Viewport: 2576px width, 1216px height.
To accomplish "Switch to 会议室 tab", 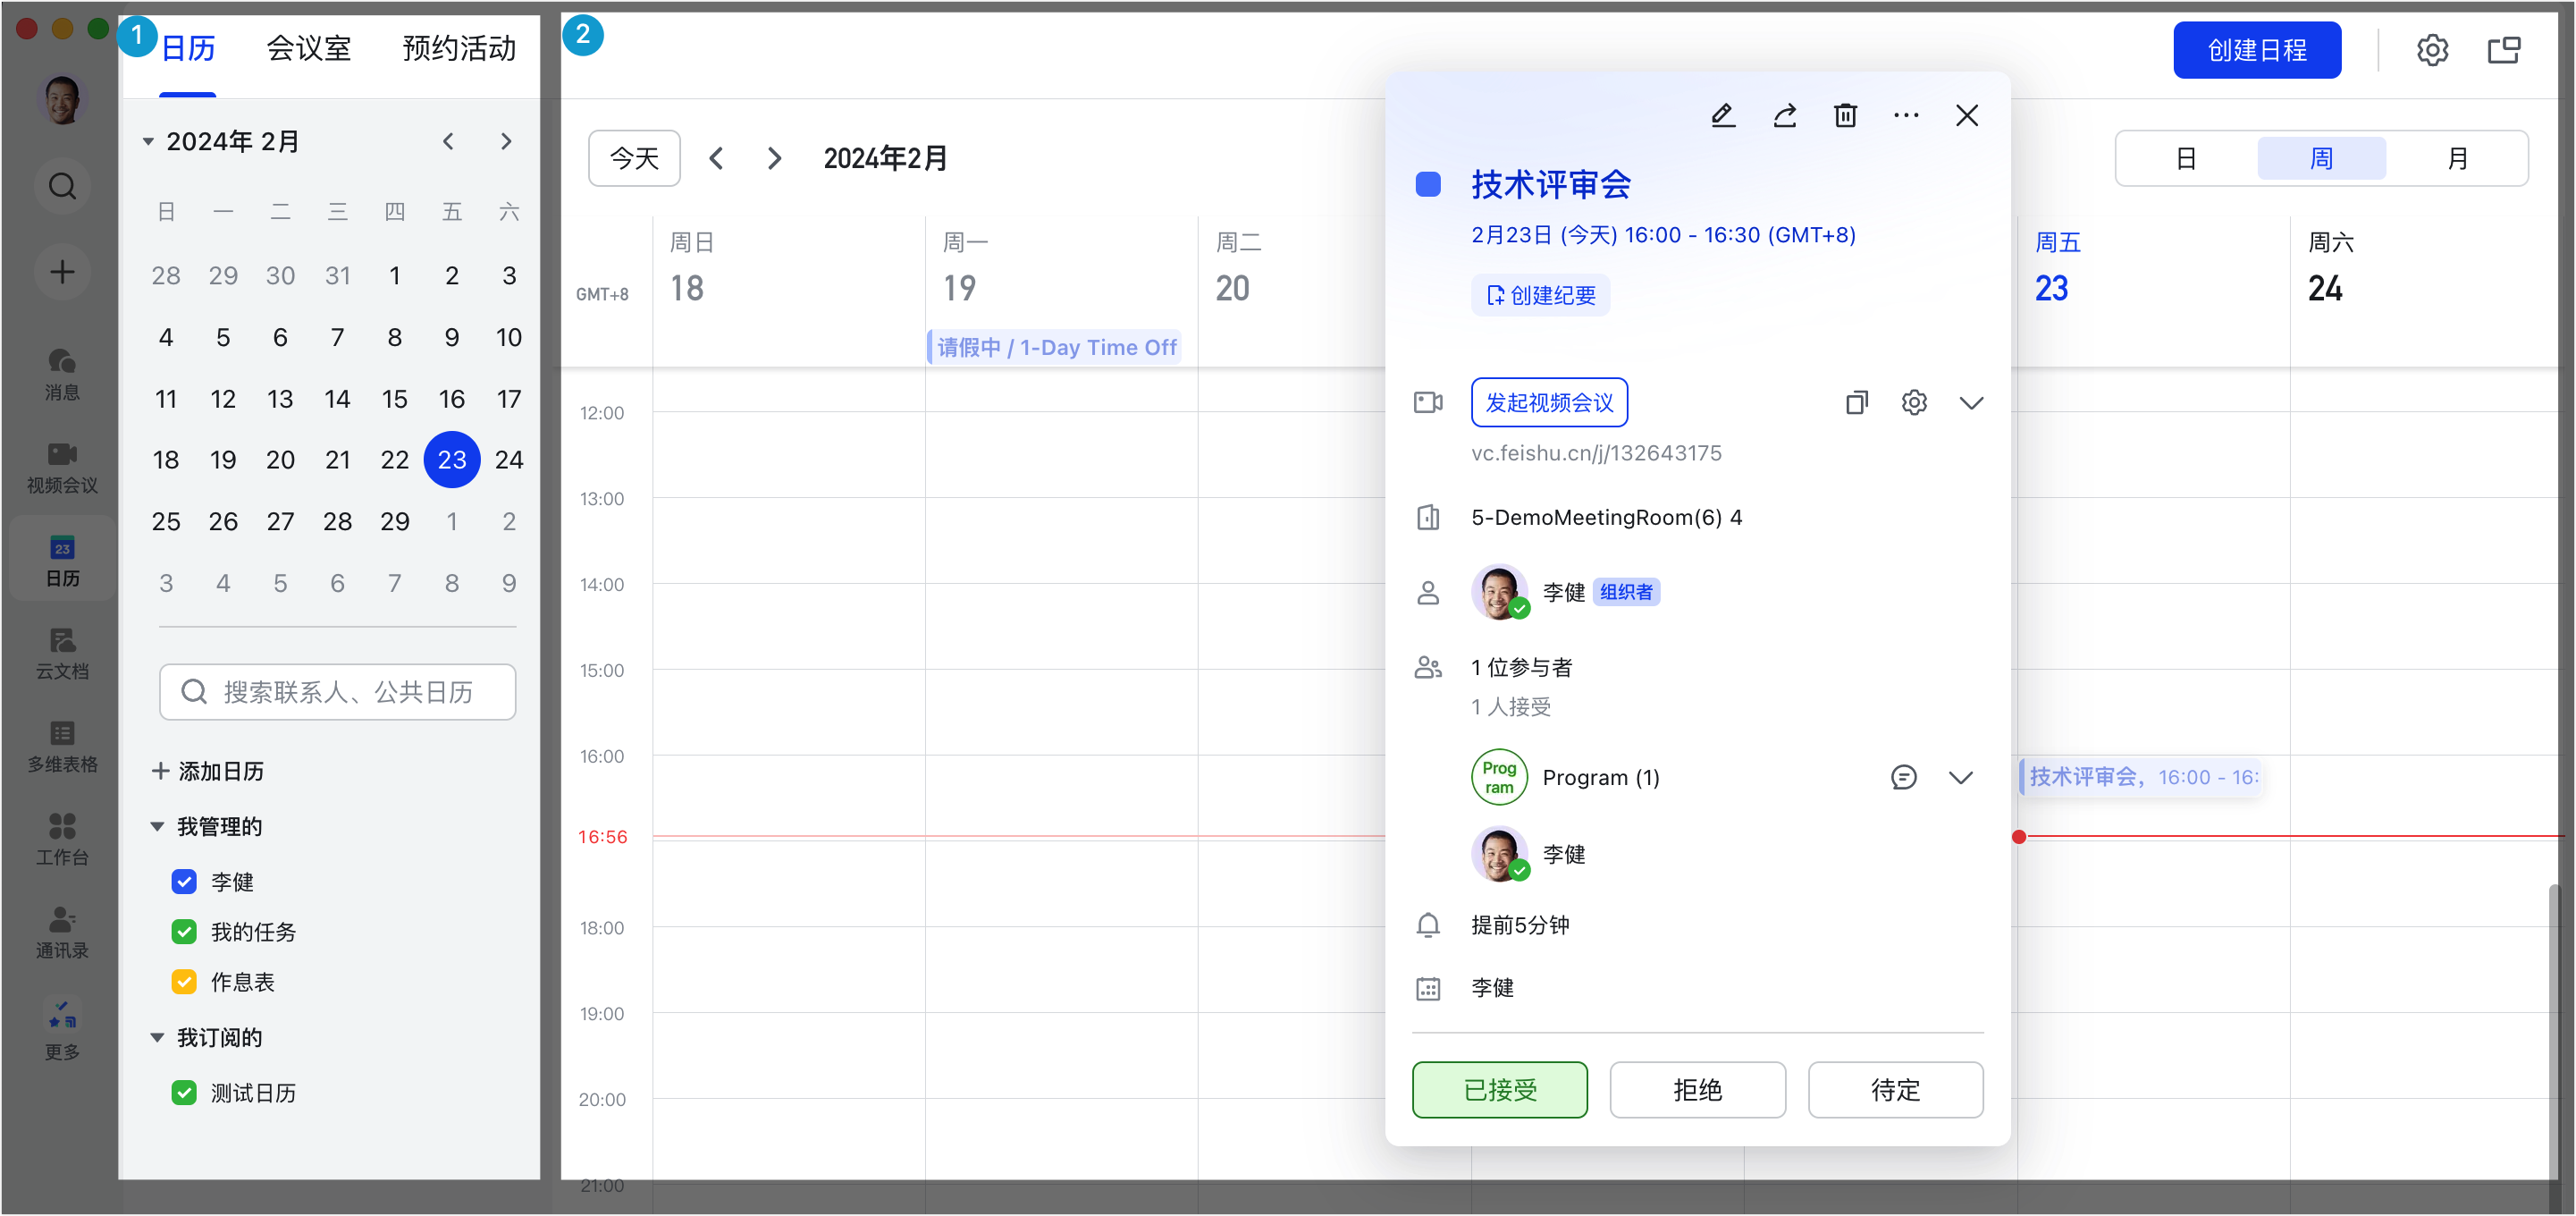I will [309, 48].
